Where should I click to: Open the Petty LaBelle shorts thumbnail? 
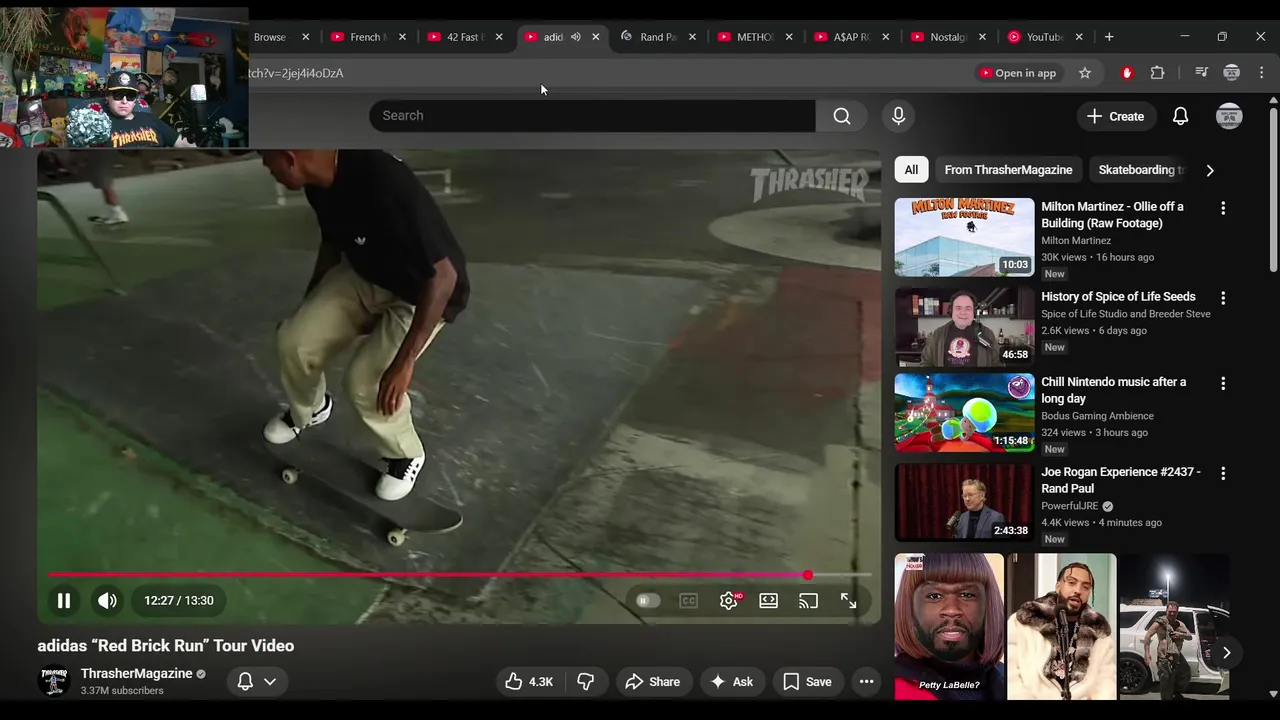point(949,627)
